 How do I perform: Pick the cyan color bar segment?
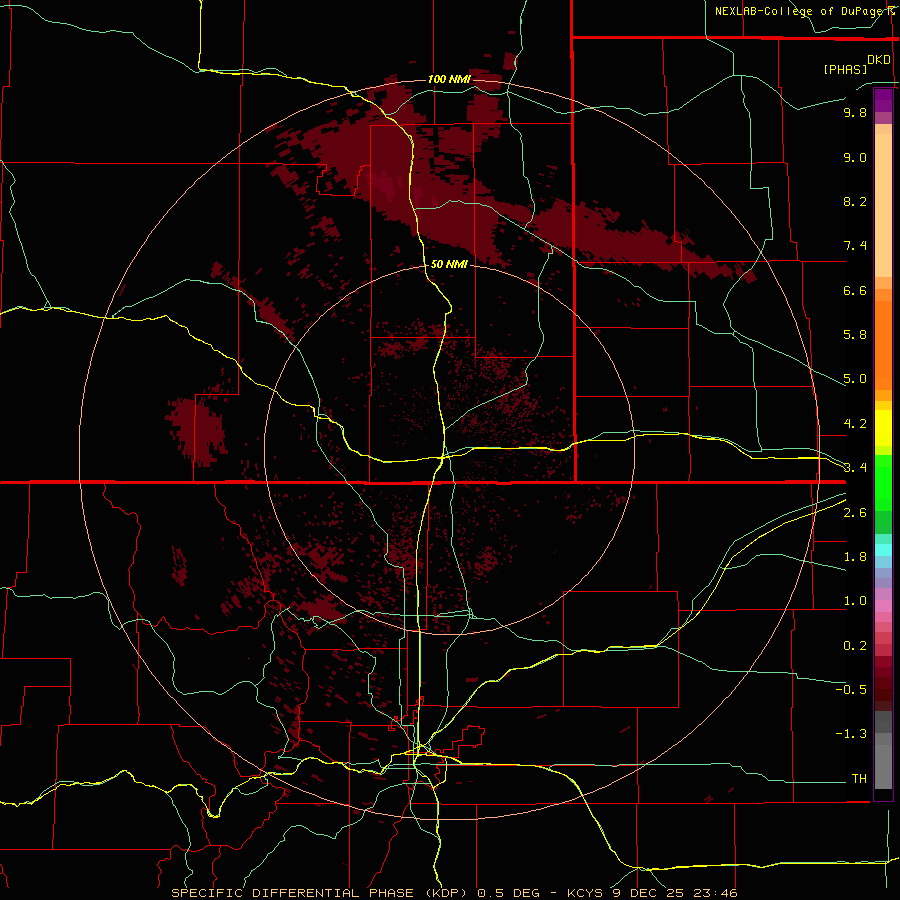click(x=883, y=550)
